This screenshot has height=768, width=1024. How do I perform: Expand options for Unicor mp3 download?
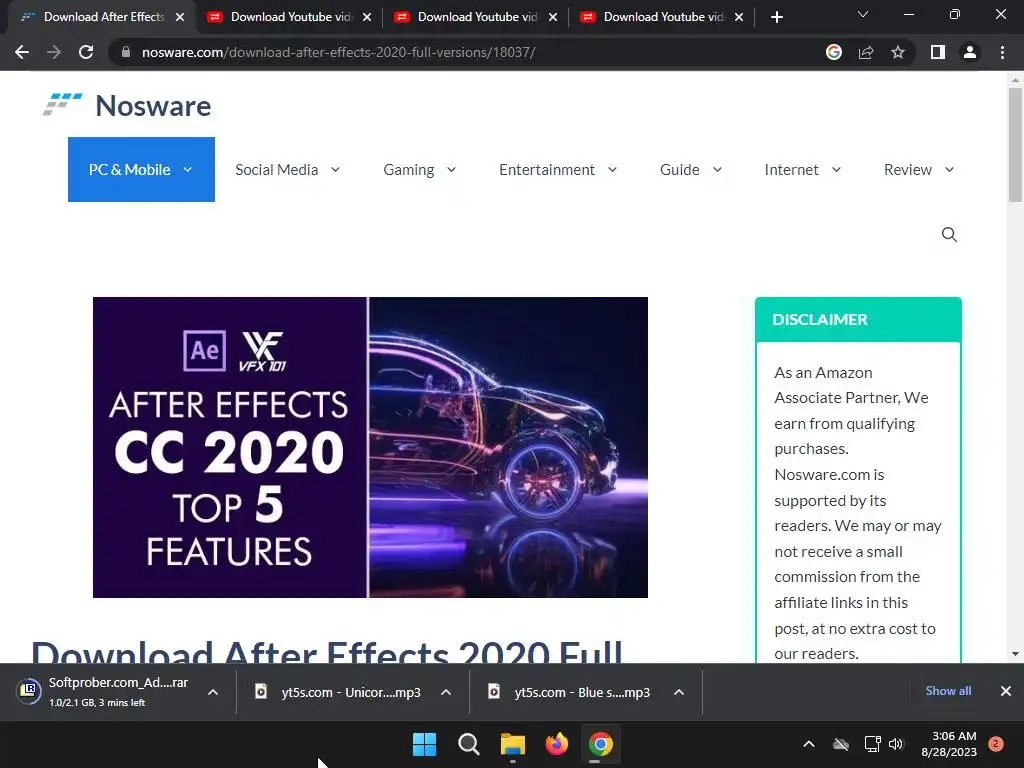[x=446, y=692]
